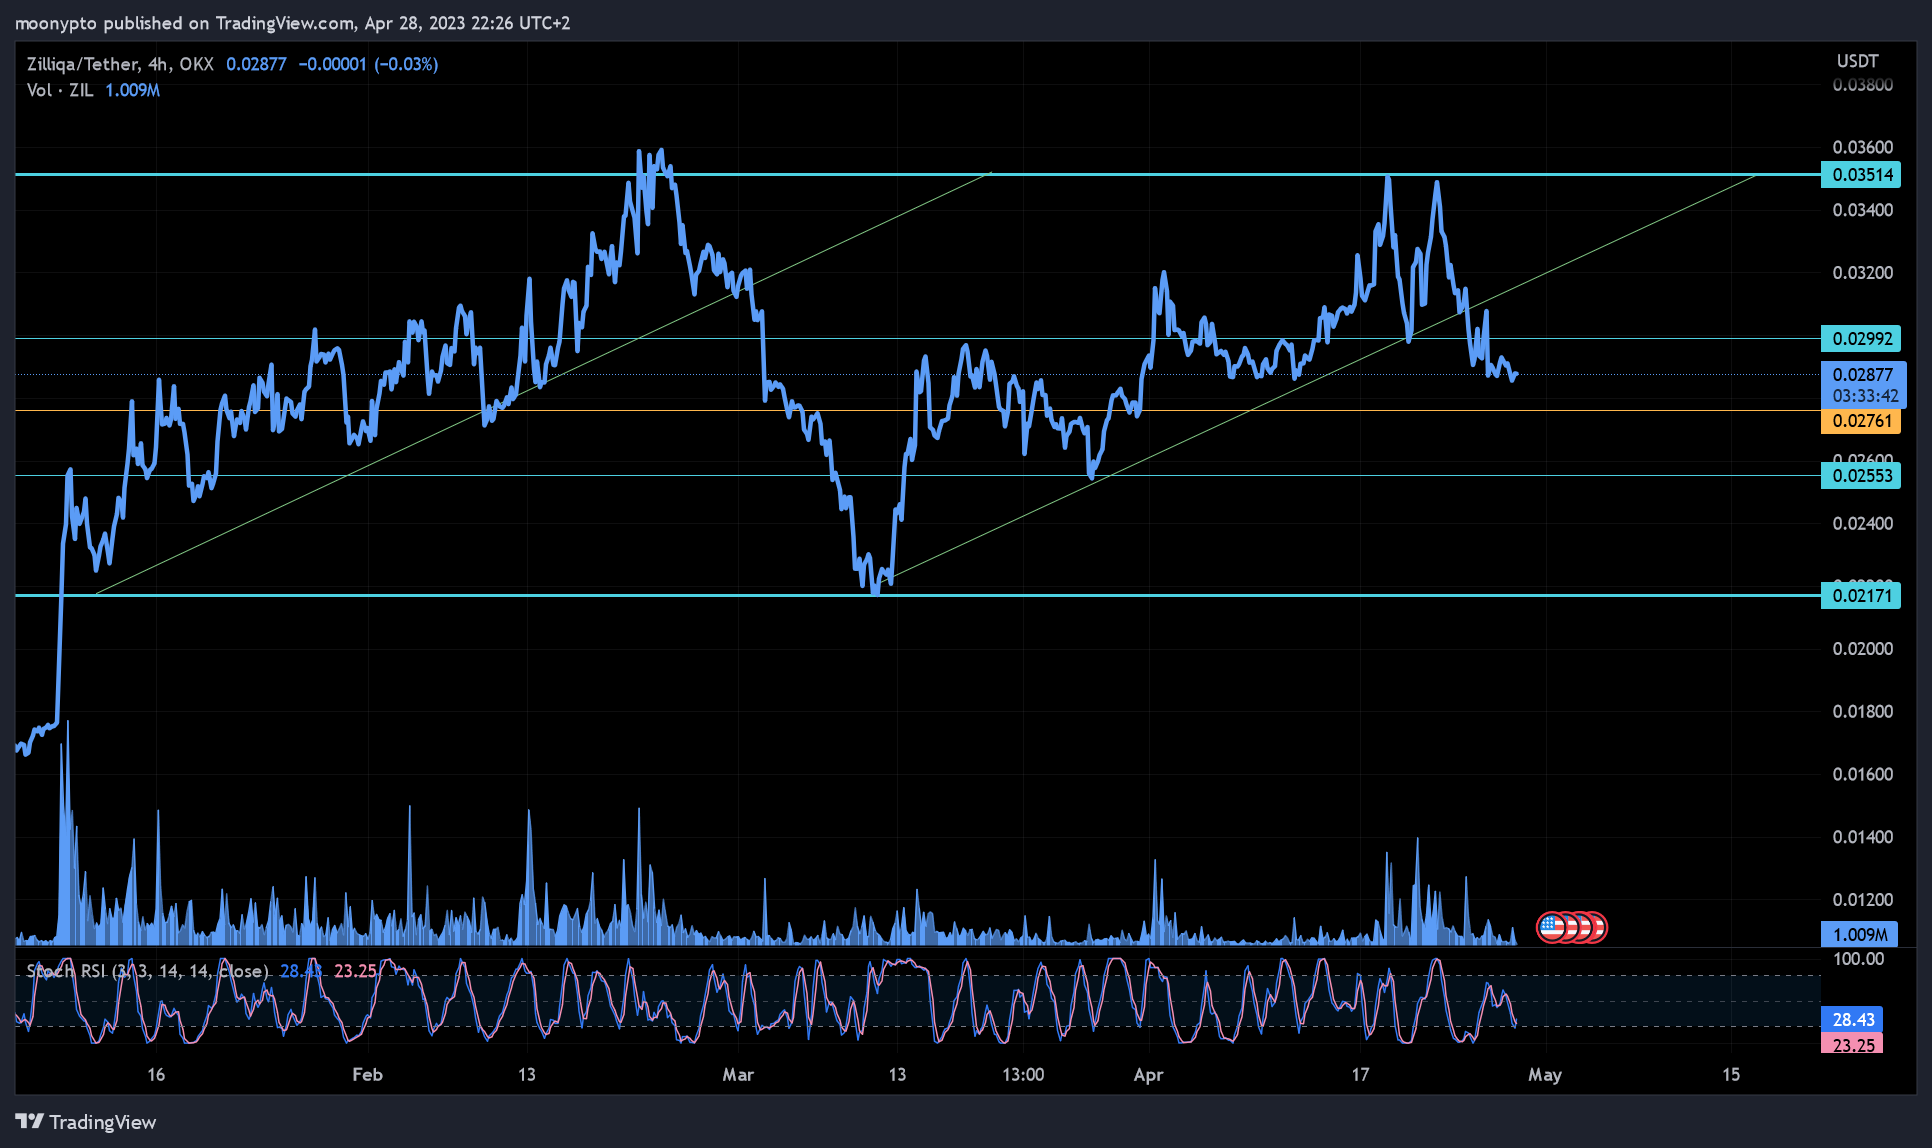Click the 03:33:42 bar countdown timer
The height and width of the screenshot is (1148, 1932).
[1863, 397]
